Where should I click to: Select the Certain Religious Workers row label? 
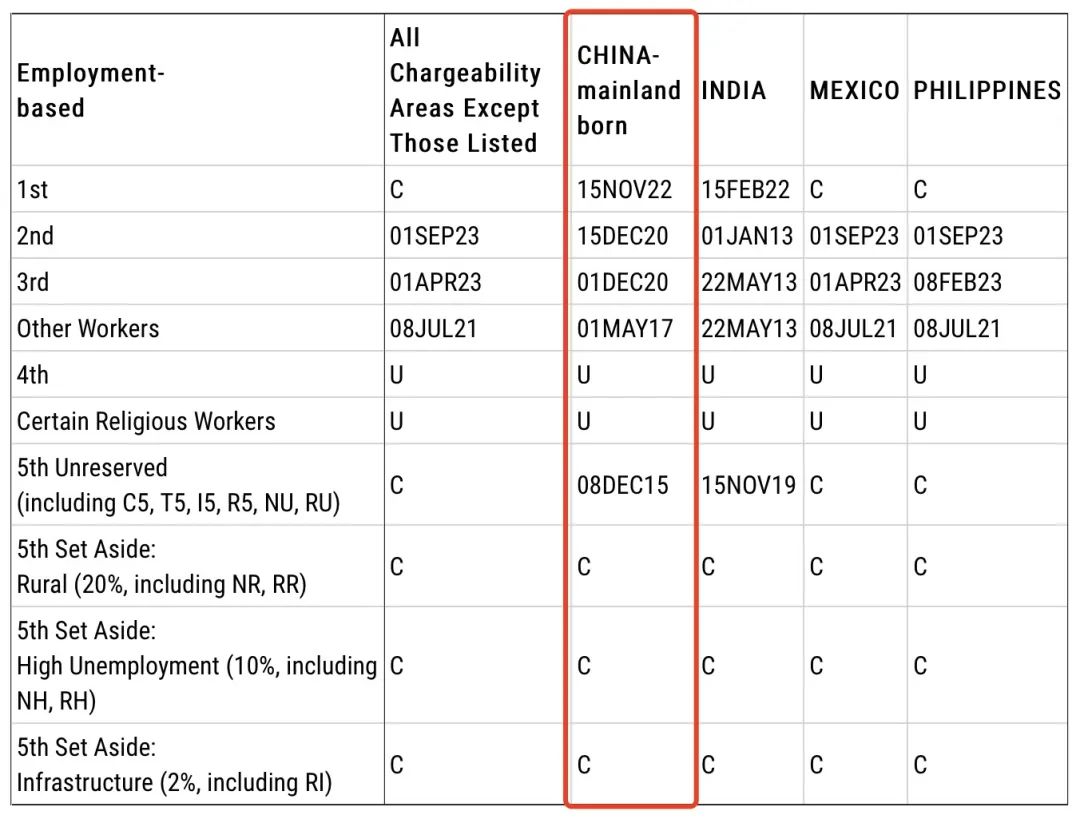[146, 421]
